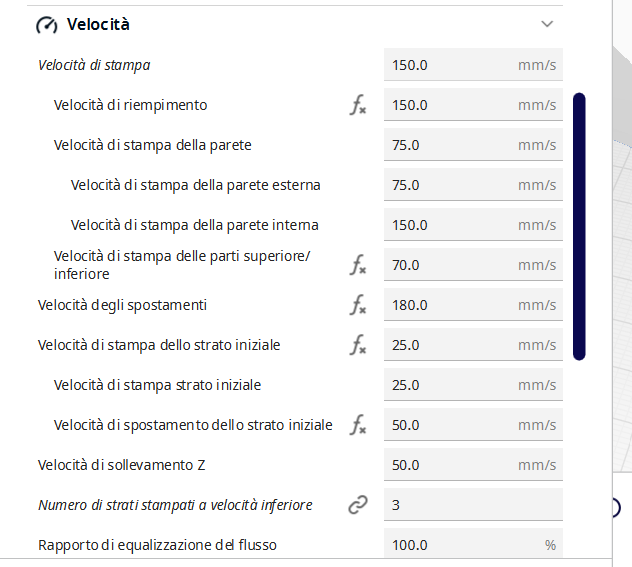
Task: Click the parete interna speed field
Action: click(450, 225)
